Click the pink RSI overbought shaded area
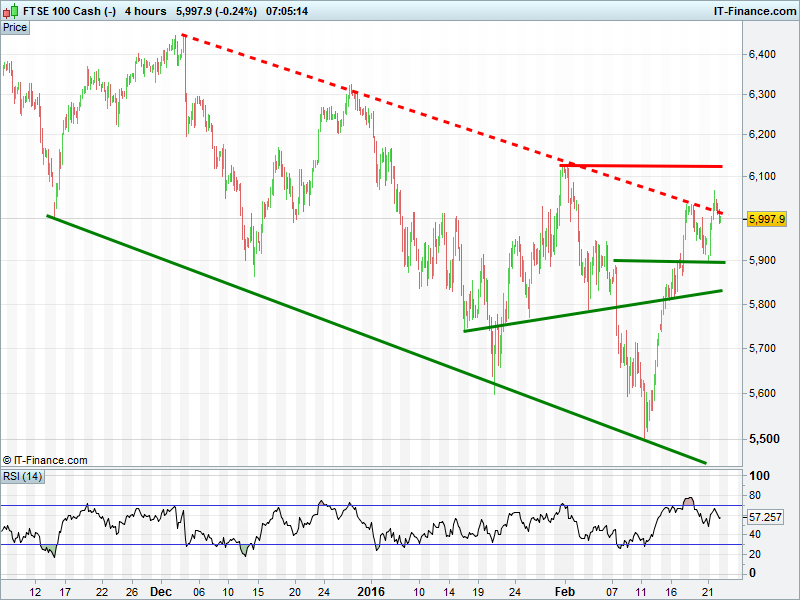800x600 pixels. pos(687,501)
